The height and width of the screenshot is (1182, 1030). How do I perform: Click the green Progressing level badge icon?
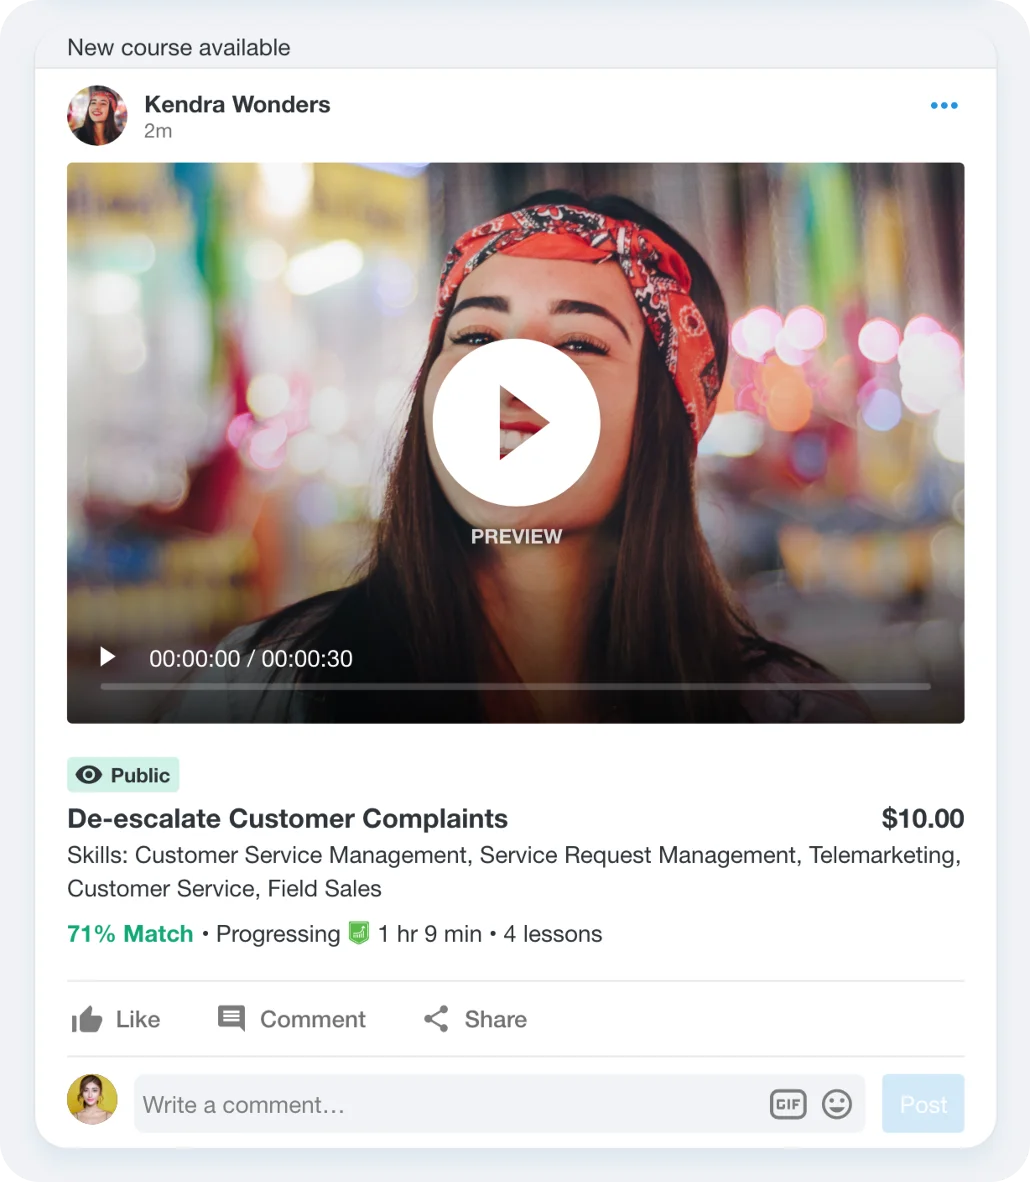(359, 934)
